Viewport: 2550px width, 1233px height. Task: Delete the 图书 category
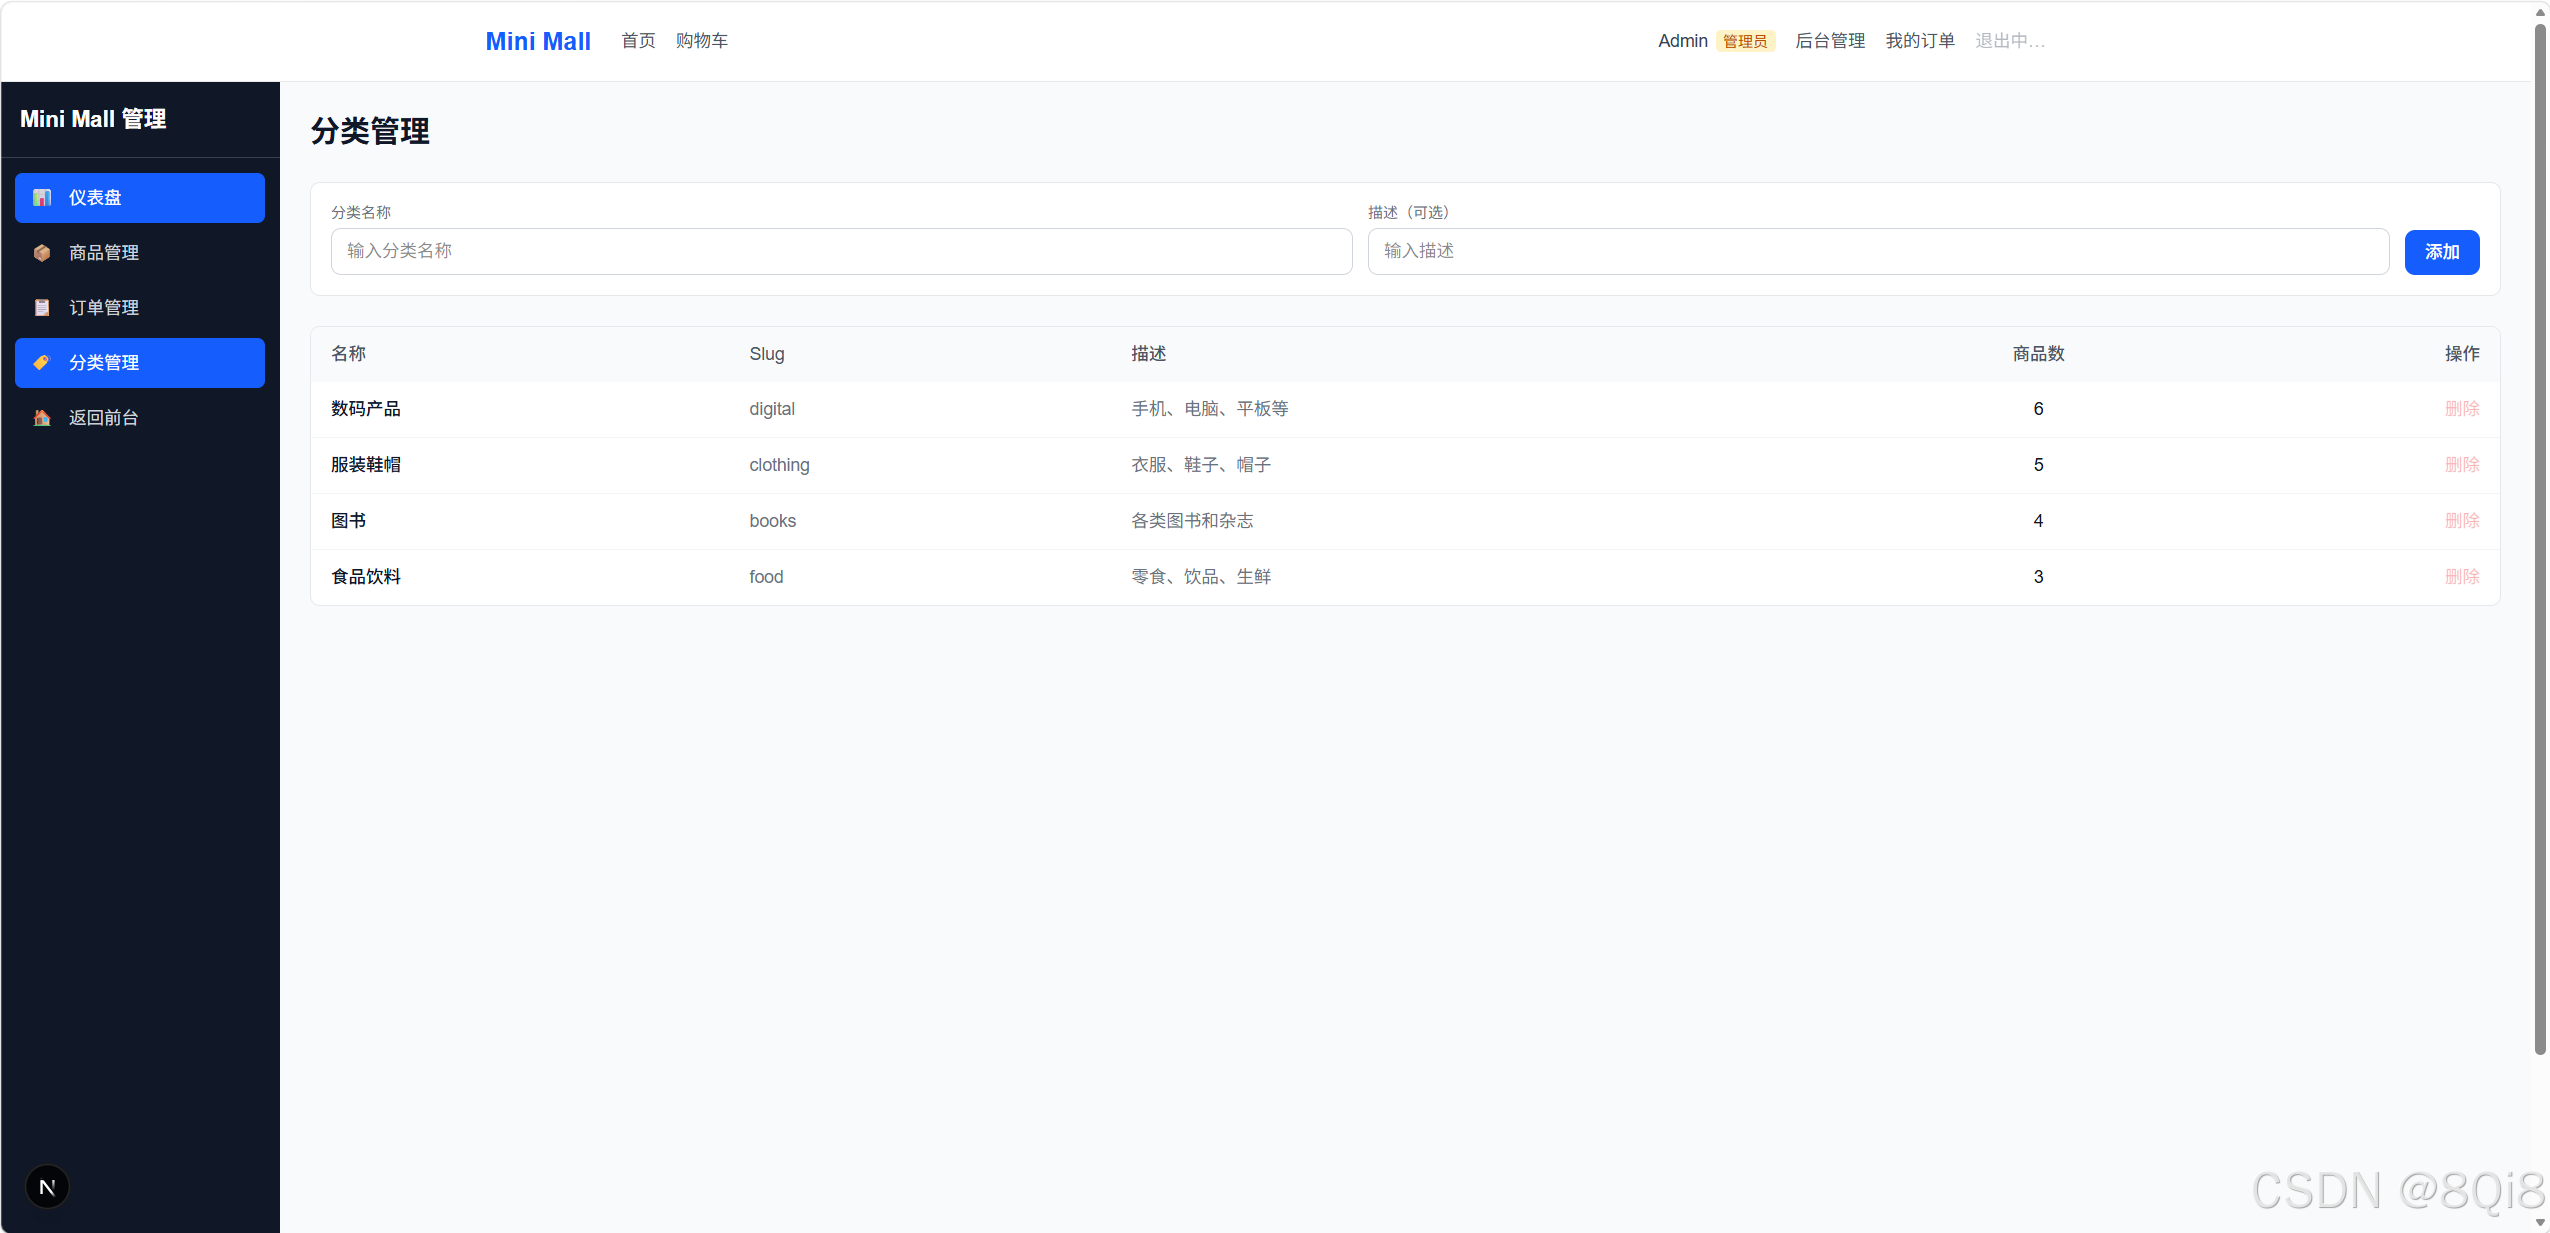[x=2462, y=521]
